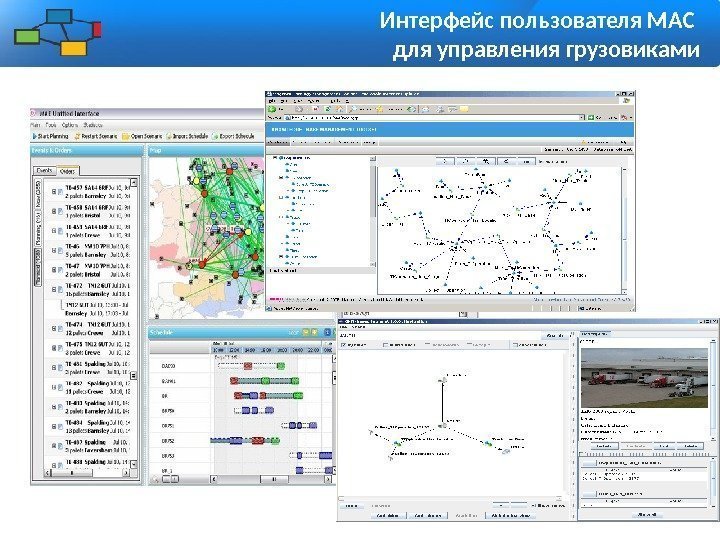Click the document icon of order TE-458
Viewport: 720px width, 540px height.
(x=60, y=211)
